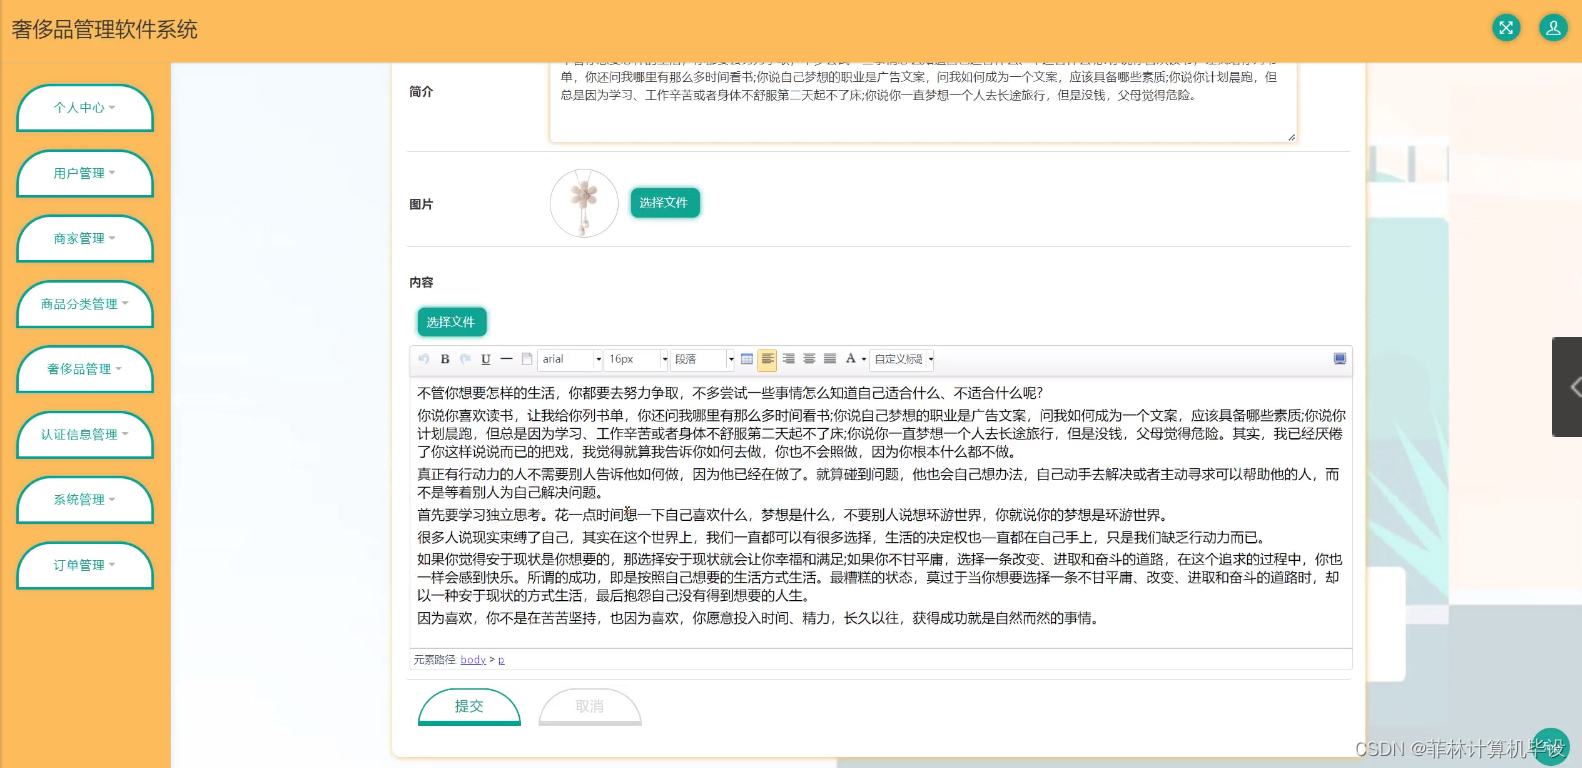The height and width of the screenshot is (768, 1582).
Task: Insert a table via toolbar icon
Action: (x=747, y=359)
